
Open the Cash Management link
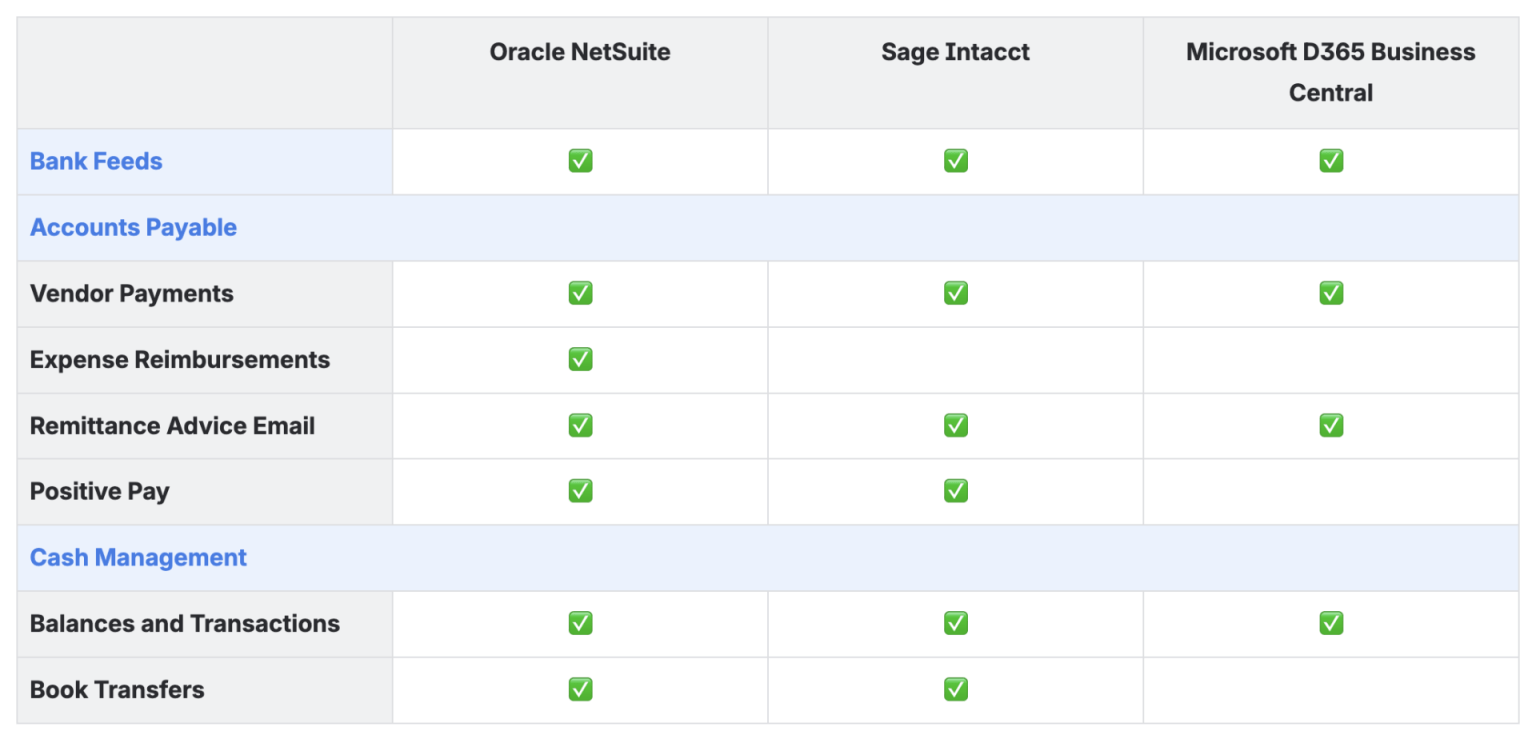(138, 557)
